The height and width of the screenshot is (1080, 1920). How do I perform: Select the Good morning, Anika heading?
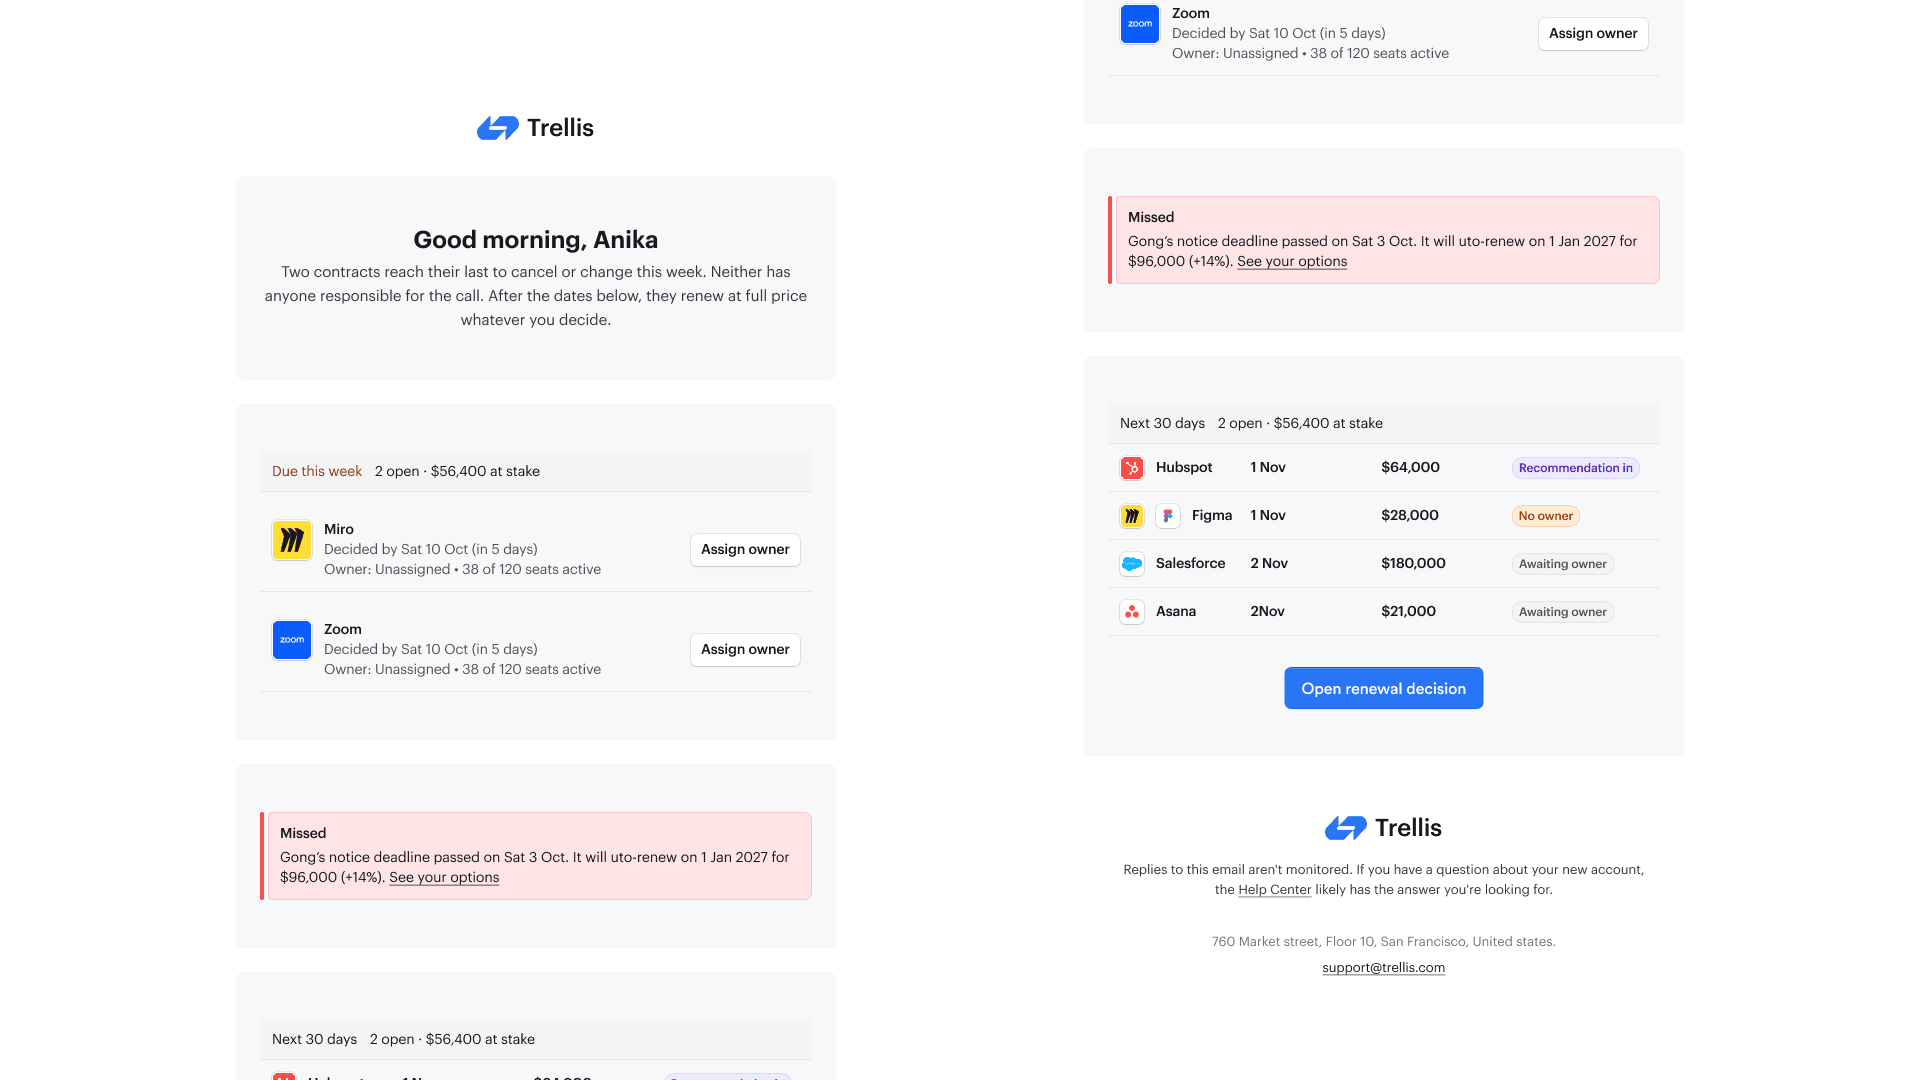pyautogui.click(x=535, y=240)
